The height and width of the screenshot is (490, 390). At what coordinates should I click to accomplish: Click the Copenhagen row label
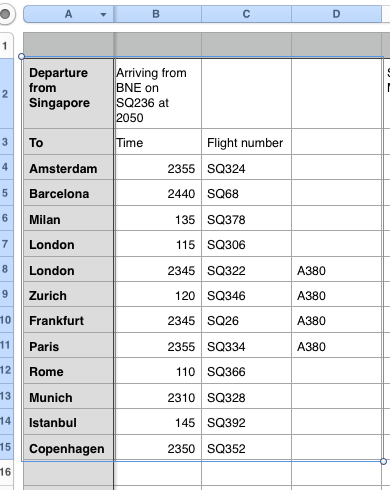point(69,447)
